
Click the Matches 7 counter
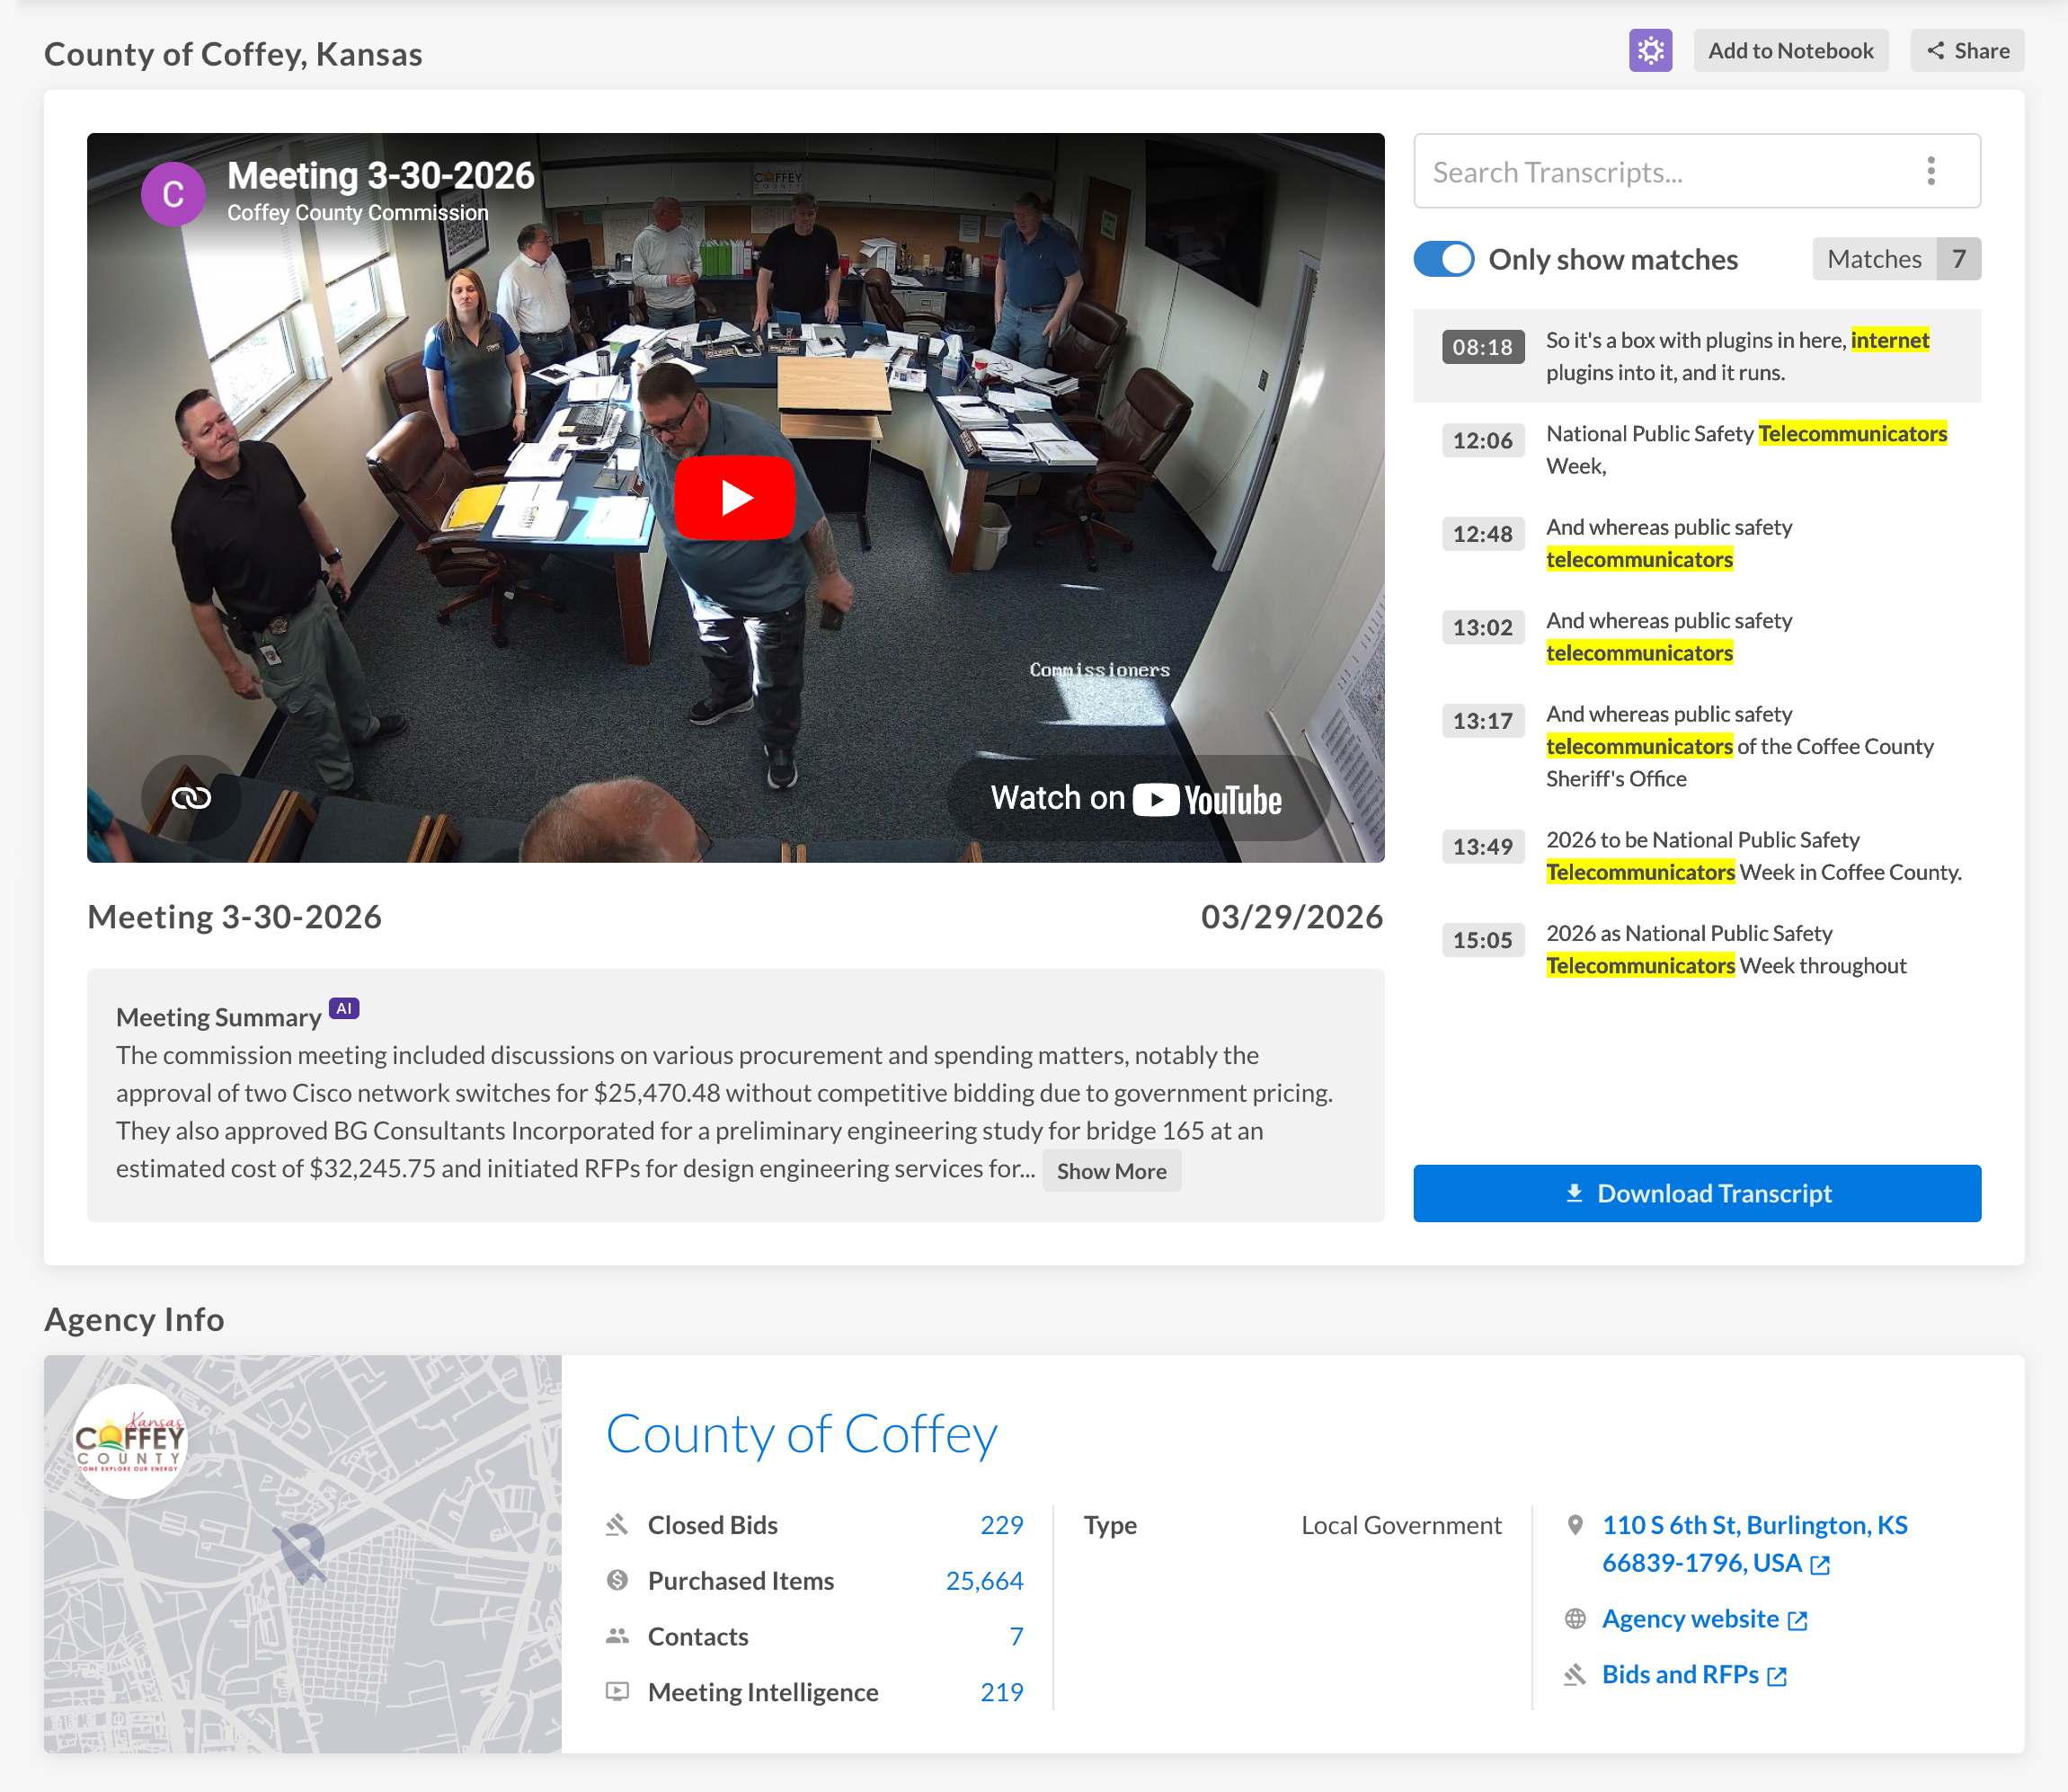click(1896, 259)
